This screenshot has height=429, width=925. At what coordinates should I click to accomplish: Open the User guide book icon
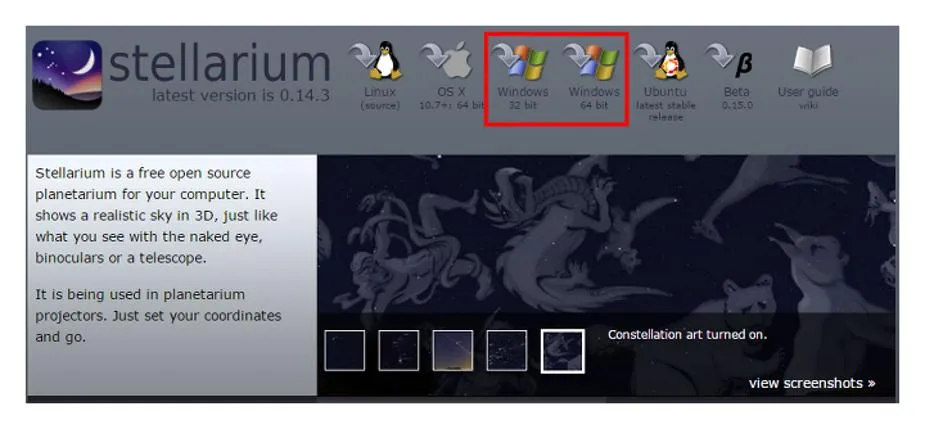[812, 60]
